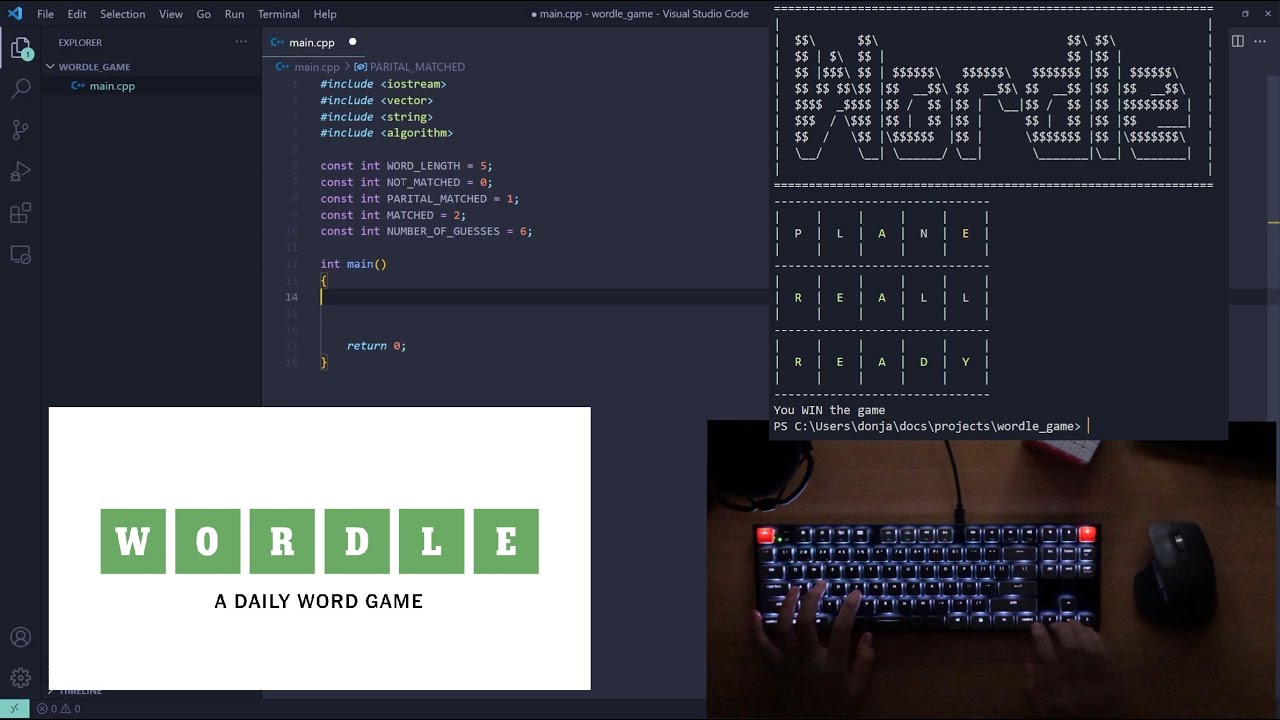Click line number 14 in the gutter

pos(291,297)
